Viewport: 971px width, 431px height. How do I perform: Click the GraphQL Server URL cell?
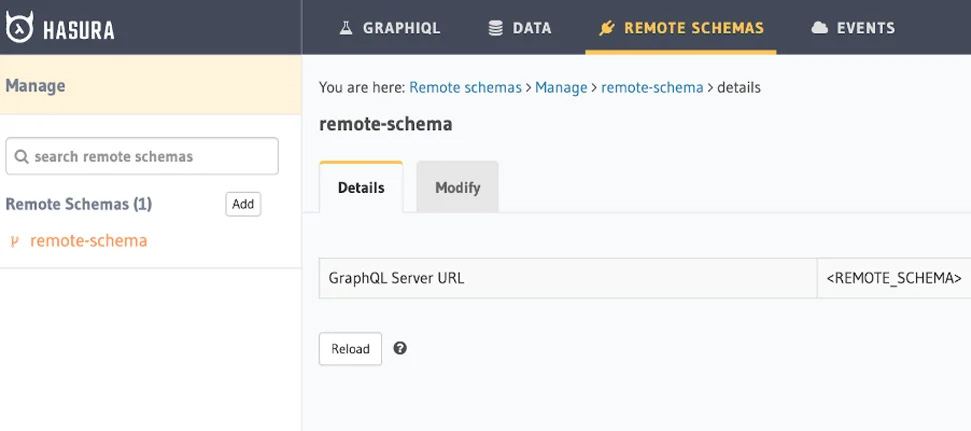coord(568,278)
